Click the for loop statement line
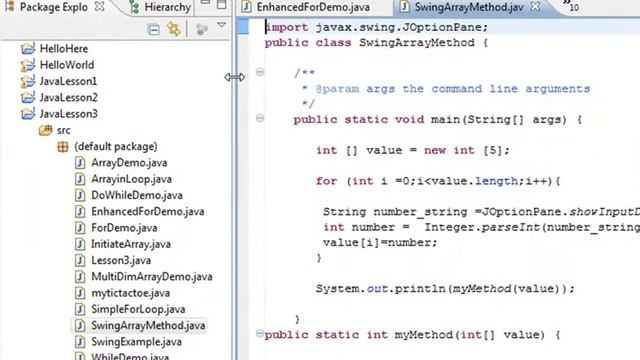This screenshot has height=360, width=640. coord(438,181)
